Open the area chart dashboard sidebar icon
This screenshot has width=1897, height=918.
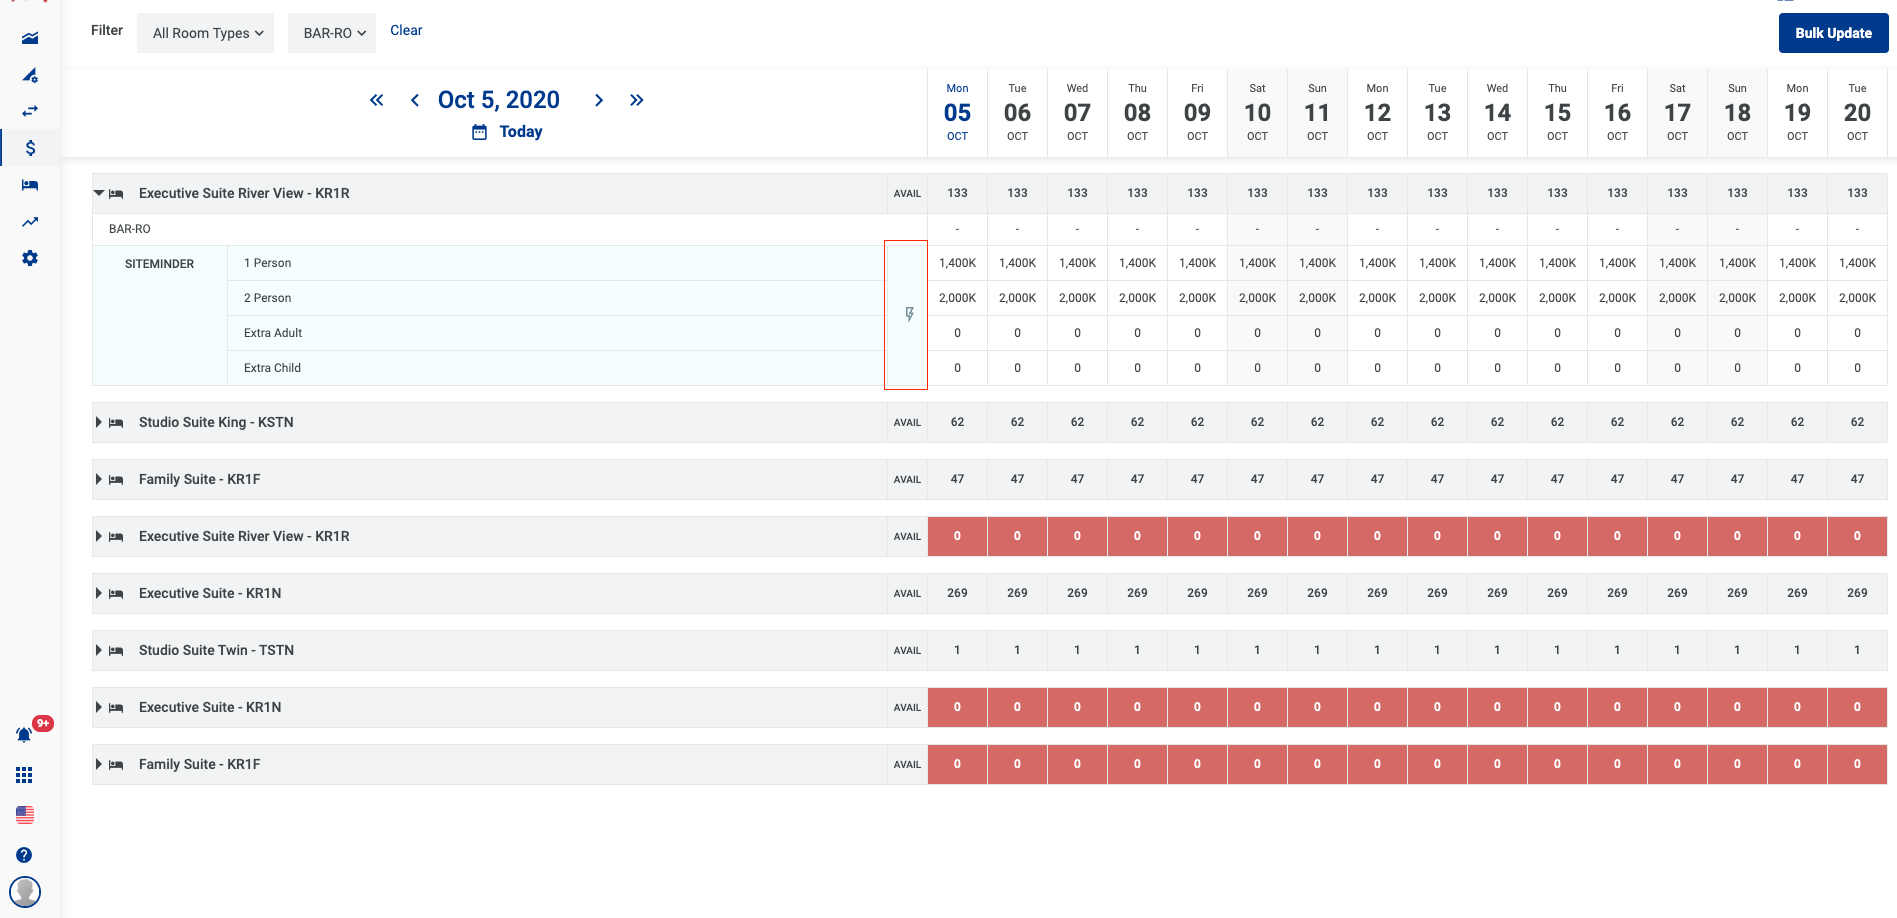pyautogui.click(x=30, y=38)
